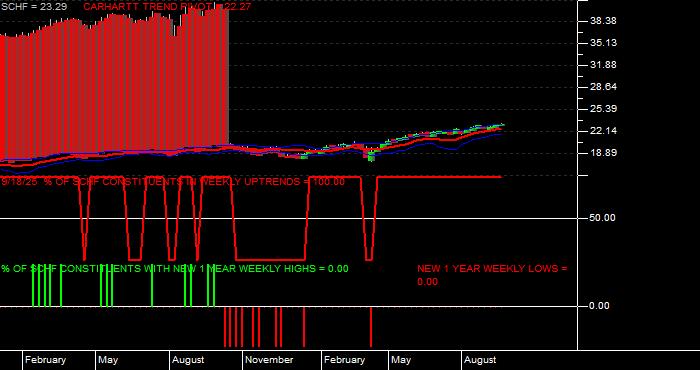Viewport: 700px width, 370px height.
Task: Click the 35.13 price axis value
Action: [603, 43]
